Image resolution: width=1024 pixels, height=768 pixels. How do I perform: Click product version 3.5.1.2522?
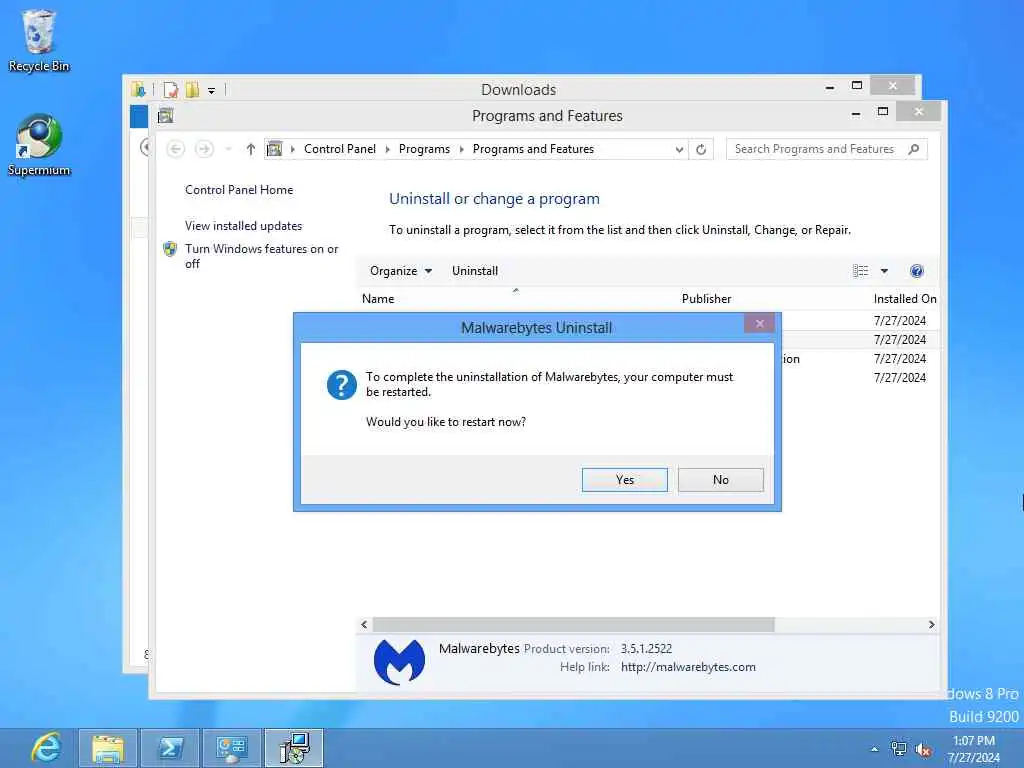point(646,648)
